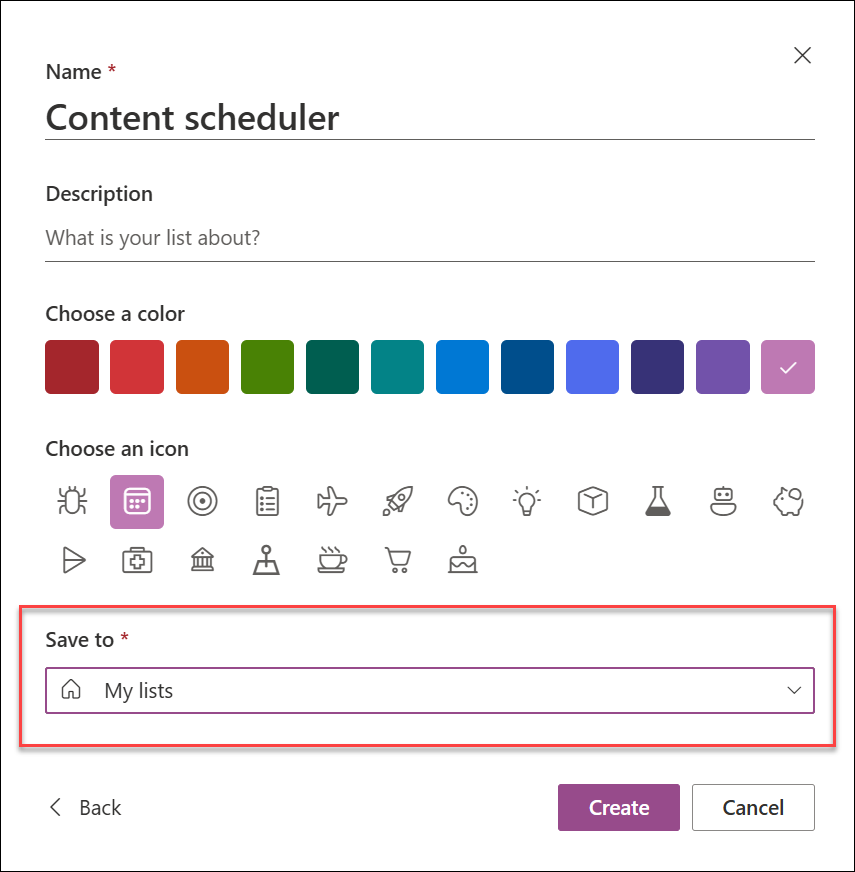Select the green color swatch
Screen dimensions: 855x872
267,367
